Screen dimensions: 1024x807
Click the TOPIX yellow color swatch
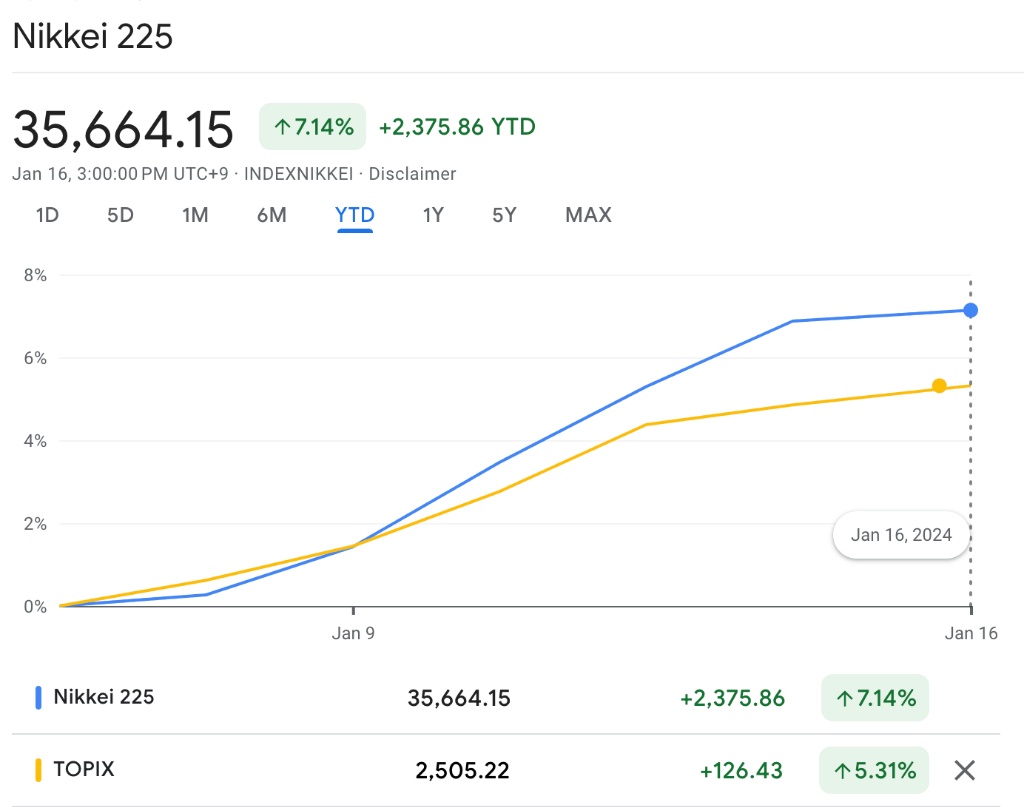coord(38,770)
